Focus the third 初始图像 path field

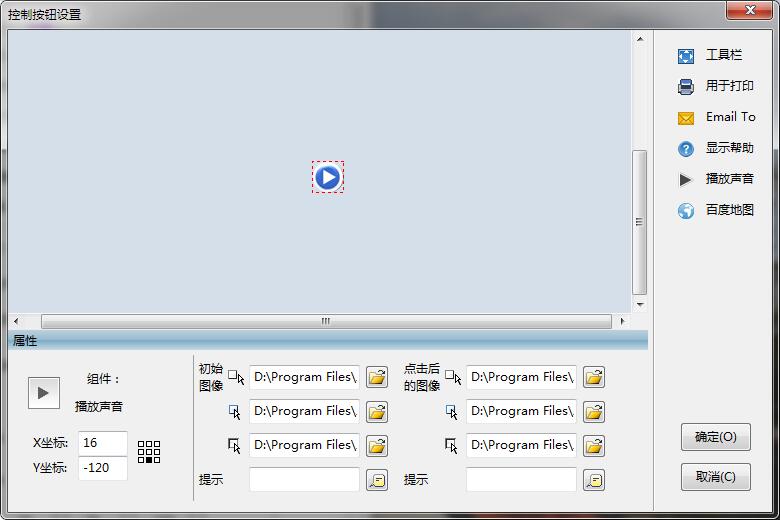304,445
